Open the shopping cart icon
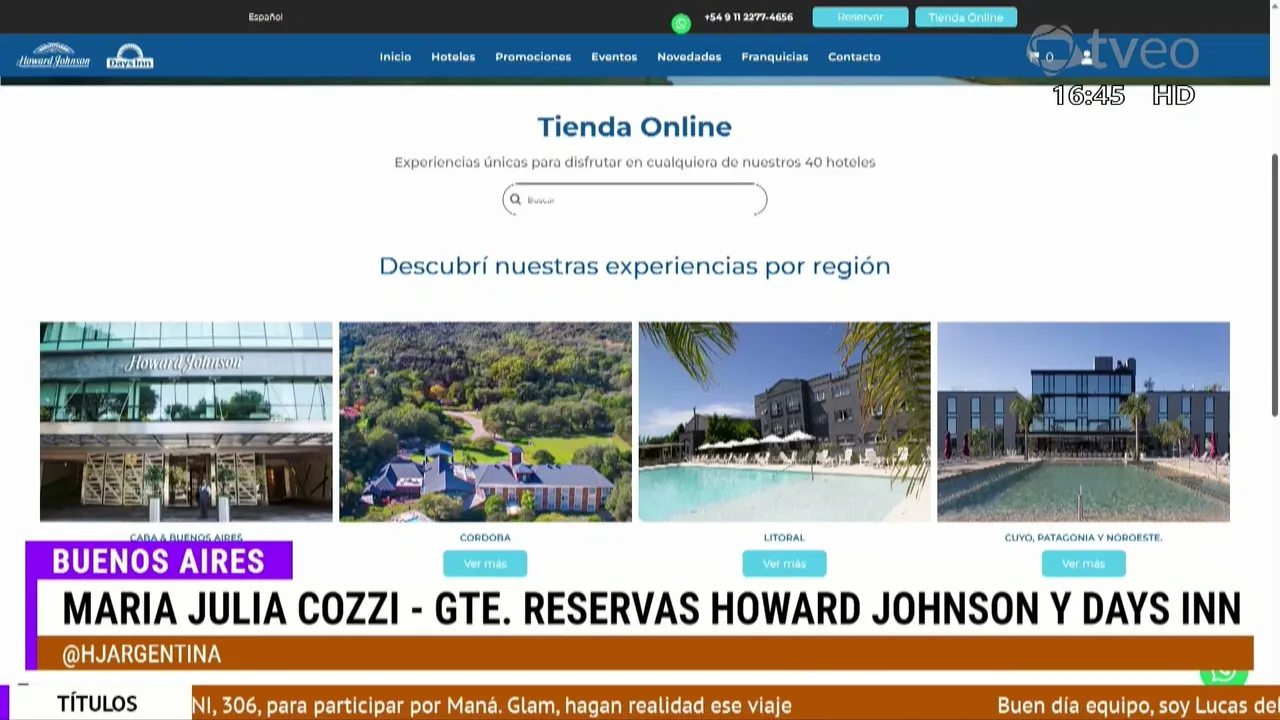Image resolution: width=1280 pixels, height=720 pixels. click(x=1035, y=57)
